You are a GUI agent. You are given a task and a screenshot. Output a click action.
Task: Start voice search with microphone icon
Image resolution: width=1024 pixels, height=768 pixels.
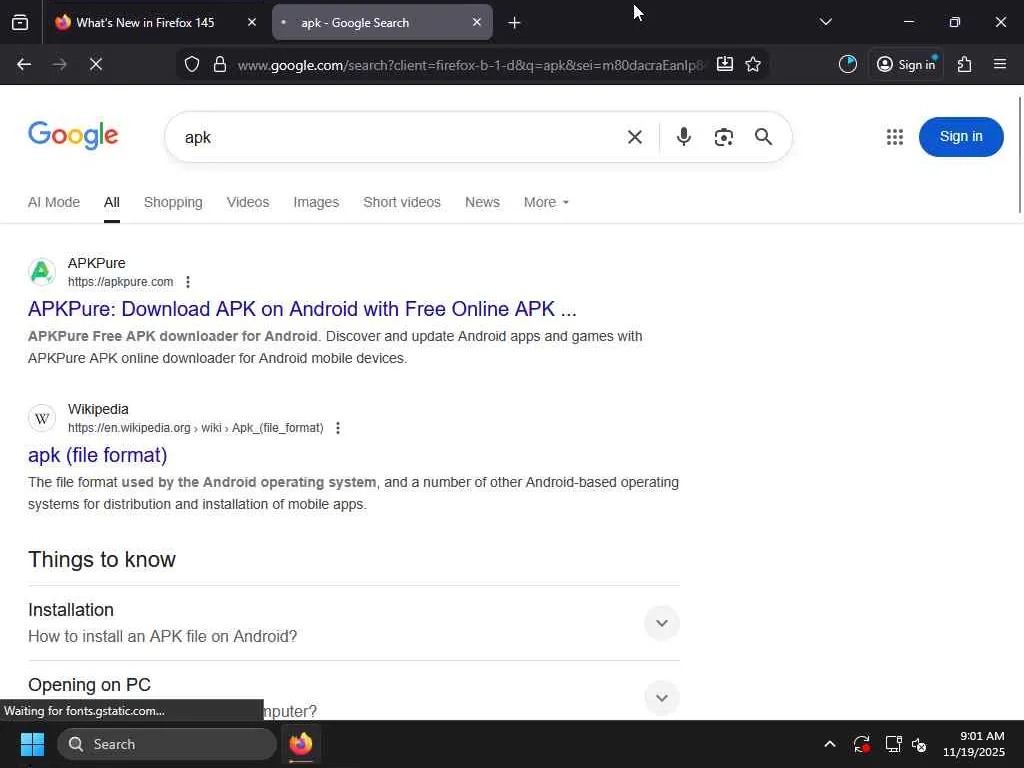[684, 137]
